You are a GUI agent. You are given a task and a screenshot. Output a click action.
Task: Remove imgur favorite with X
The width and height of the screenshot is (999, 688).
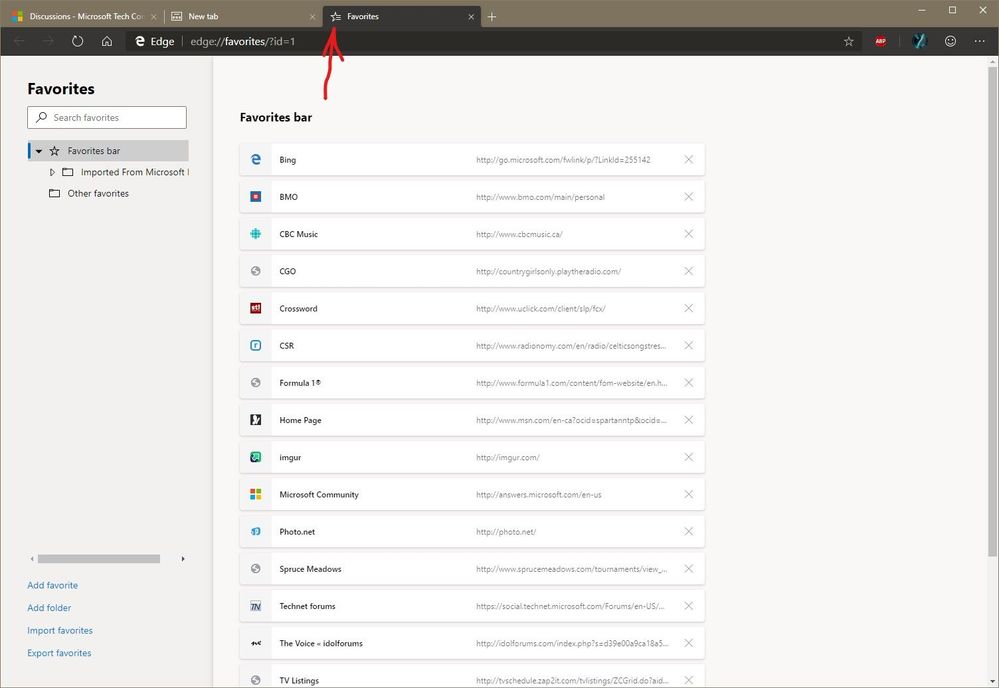pos(689,457)
